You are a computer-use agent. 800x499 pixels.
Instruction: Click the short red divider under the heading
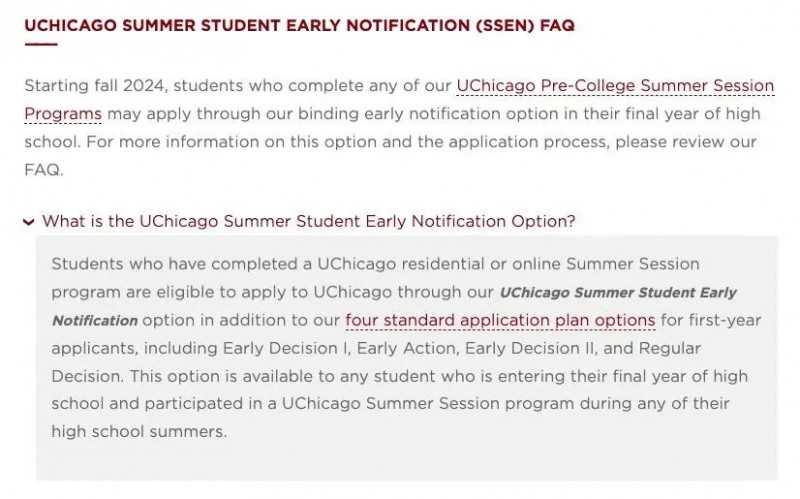click(41, 44)
